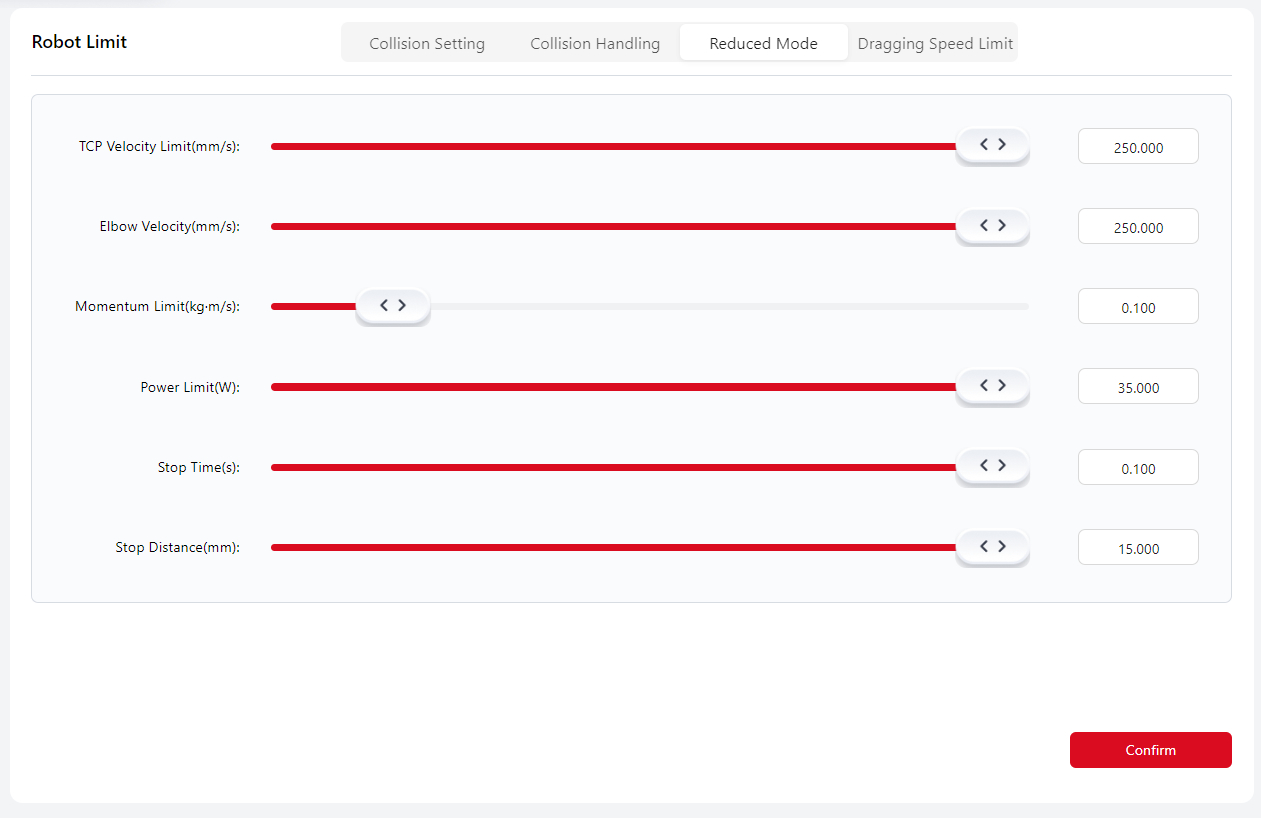The image size is (1261, 818).
Task: Click the Power Limit input showing 35.000
Action: (x=1138, y=387)
